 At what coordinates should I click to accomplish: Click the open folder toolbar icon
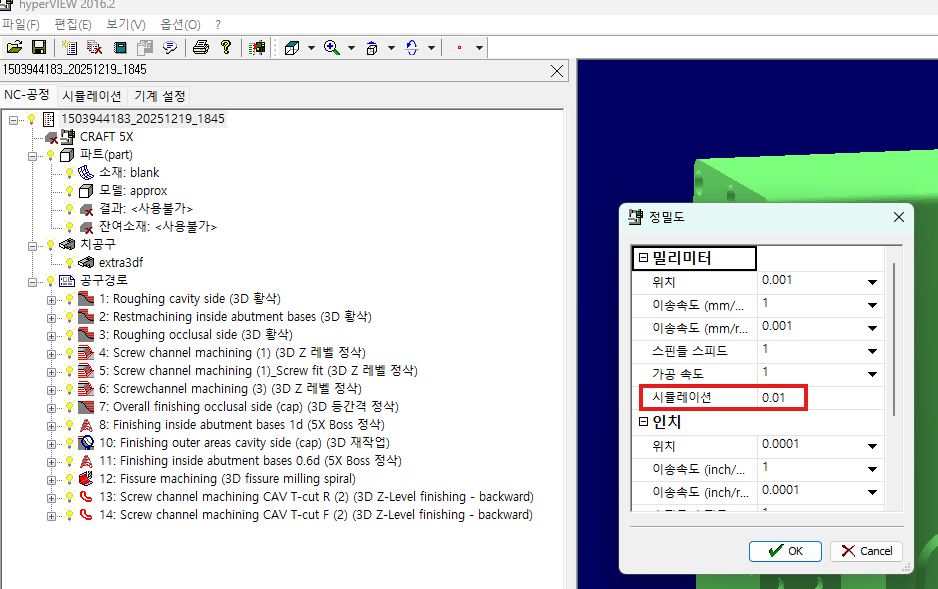tap(14, 47)
